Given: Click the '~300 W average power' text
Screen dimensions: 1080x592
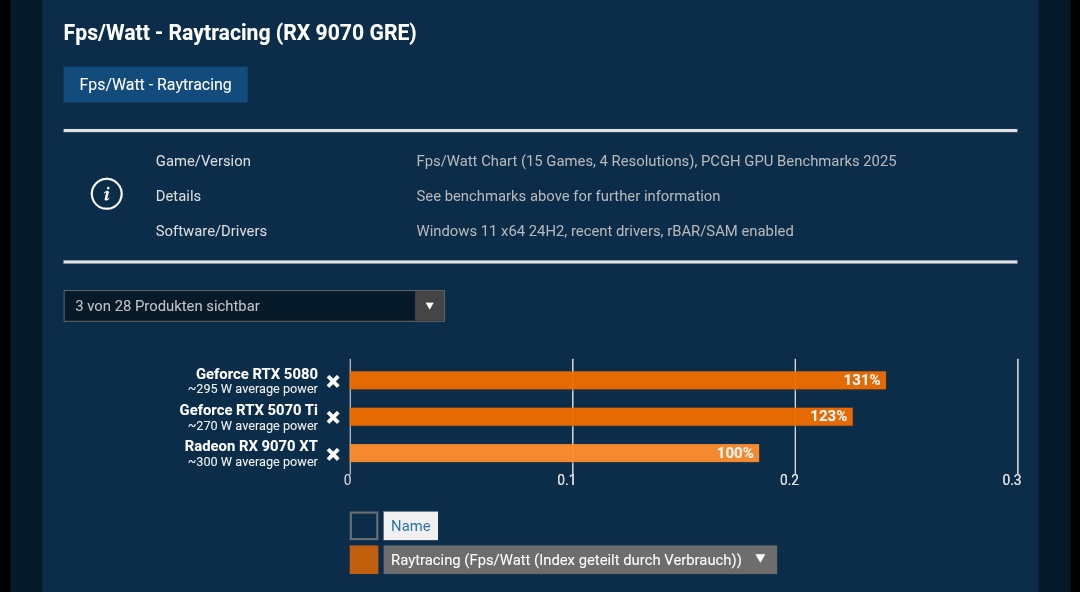Looking at the screenshot, I should (253, 462).
